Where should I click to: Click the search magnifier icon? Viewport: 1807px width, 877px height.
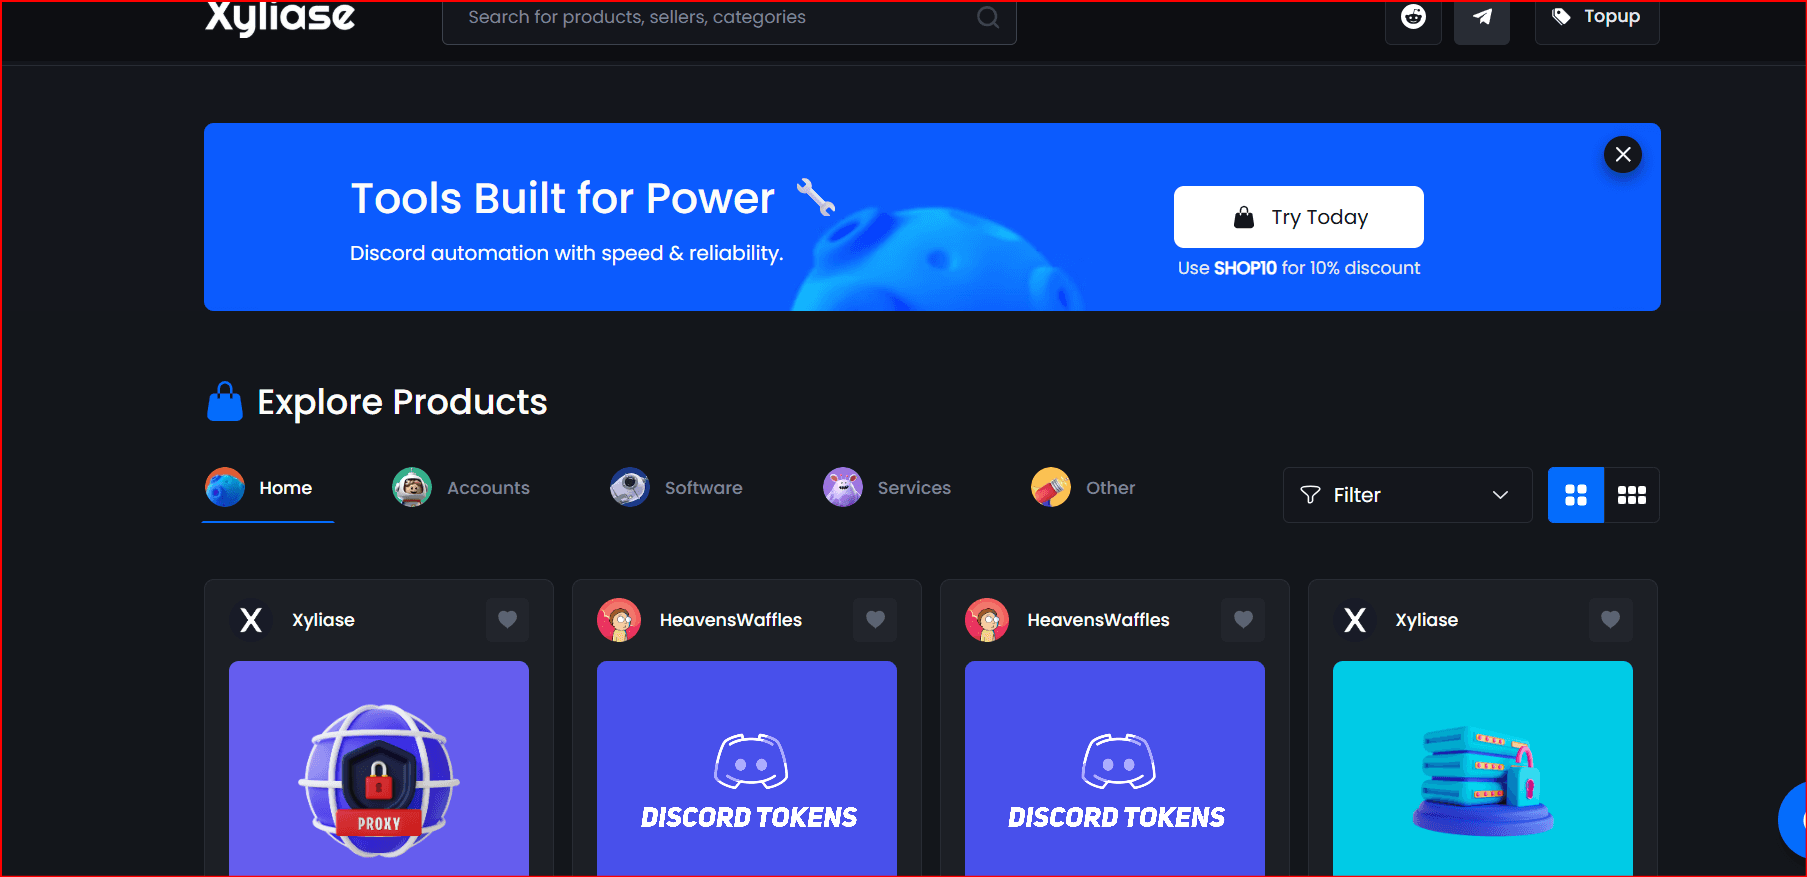tap(988, 17)
